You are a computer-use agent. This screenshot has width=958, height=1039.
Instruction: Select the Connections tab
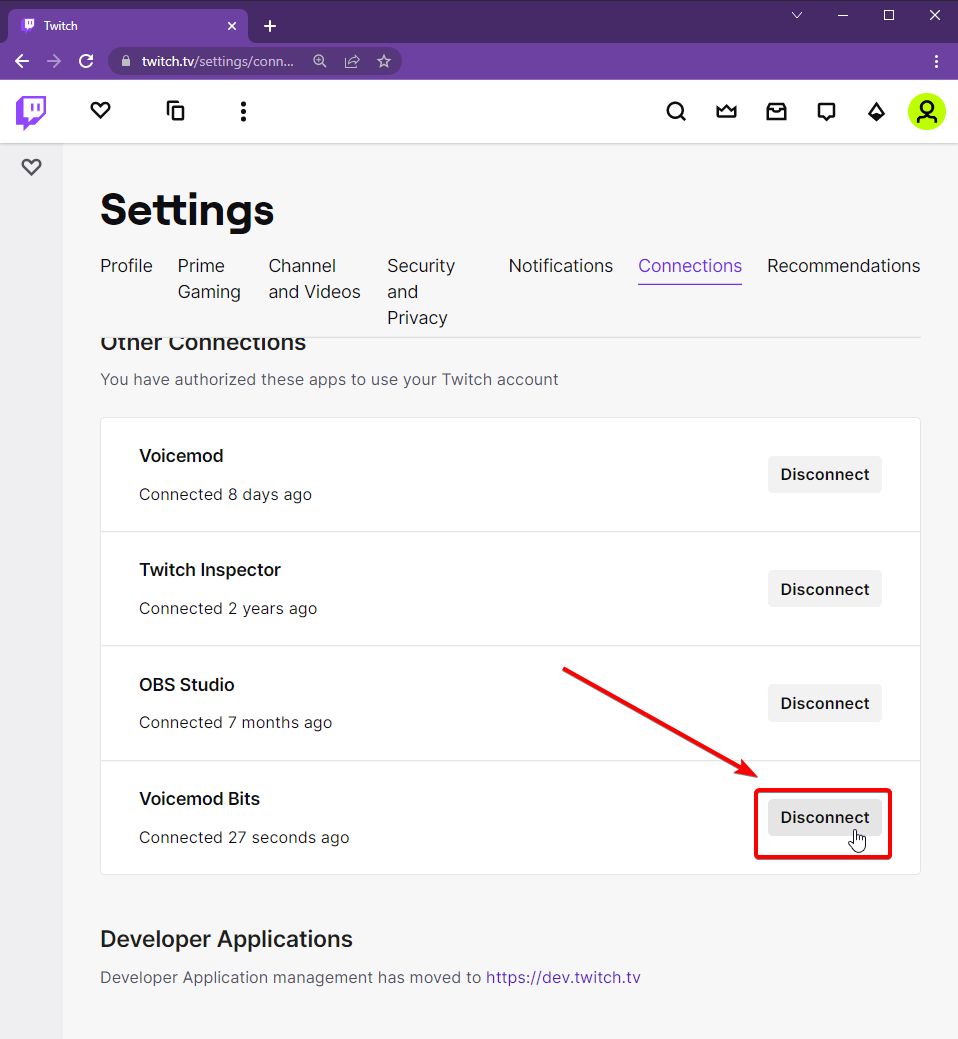(x=690, y=266)
